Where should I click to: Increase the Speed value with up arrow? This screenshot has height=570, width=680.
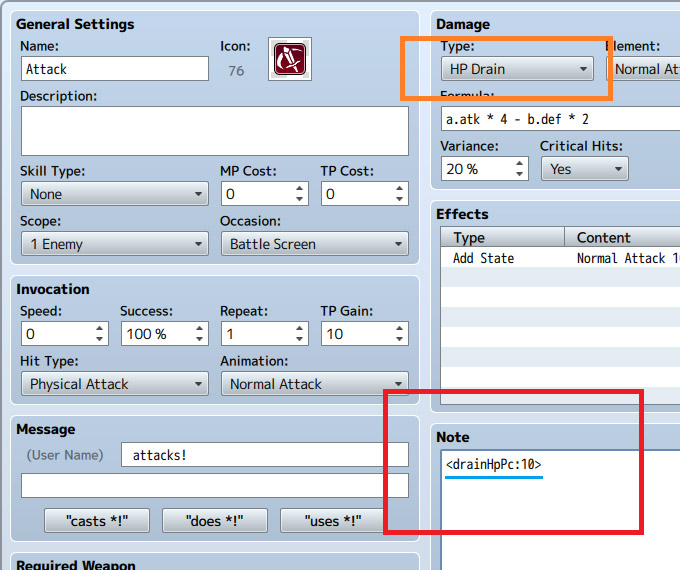(99, 328)
